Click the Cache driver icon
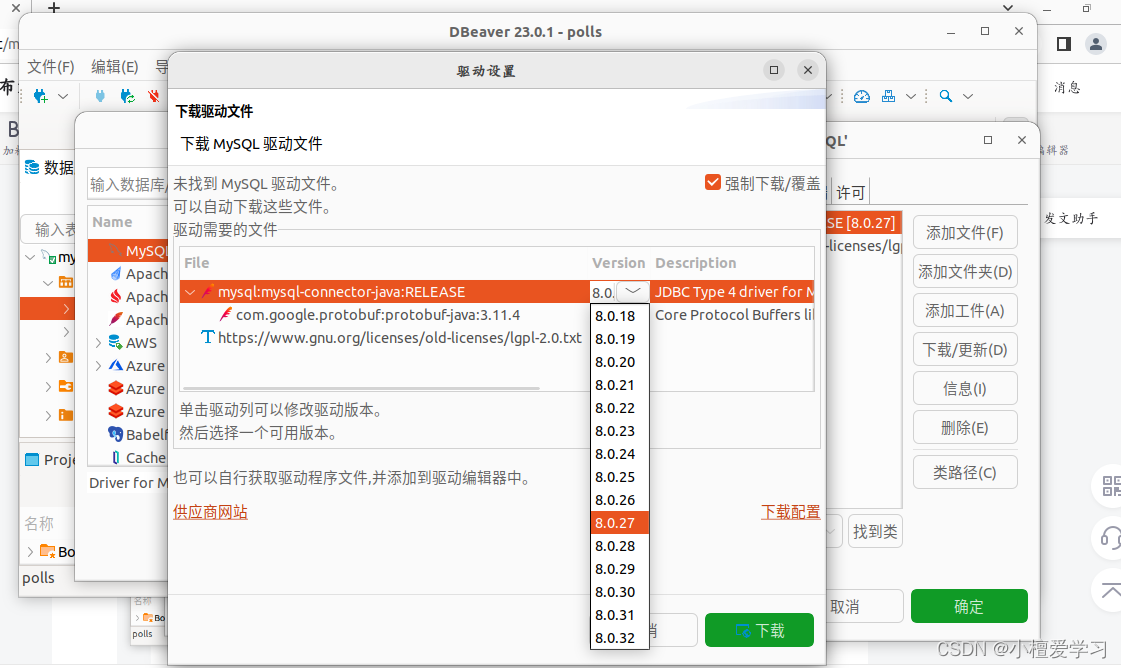Screen dimensions: 1121x668 pos(116,457)
